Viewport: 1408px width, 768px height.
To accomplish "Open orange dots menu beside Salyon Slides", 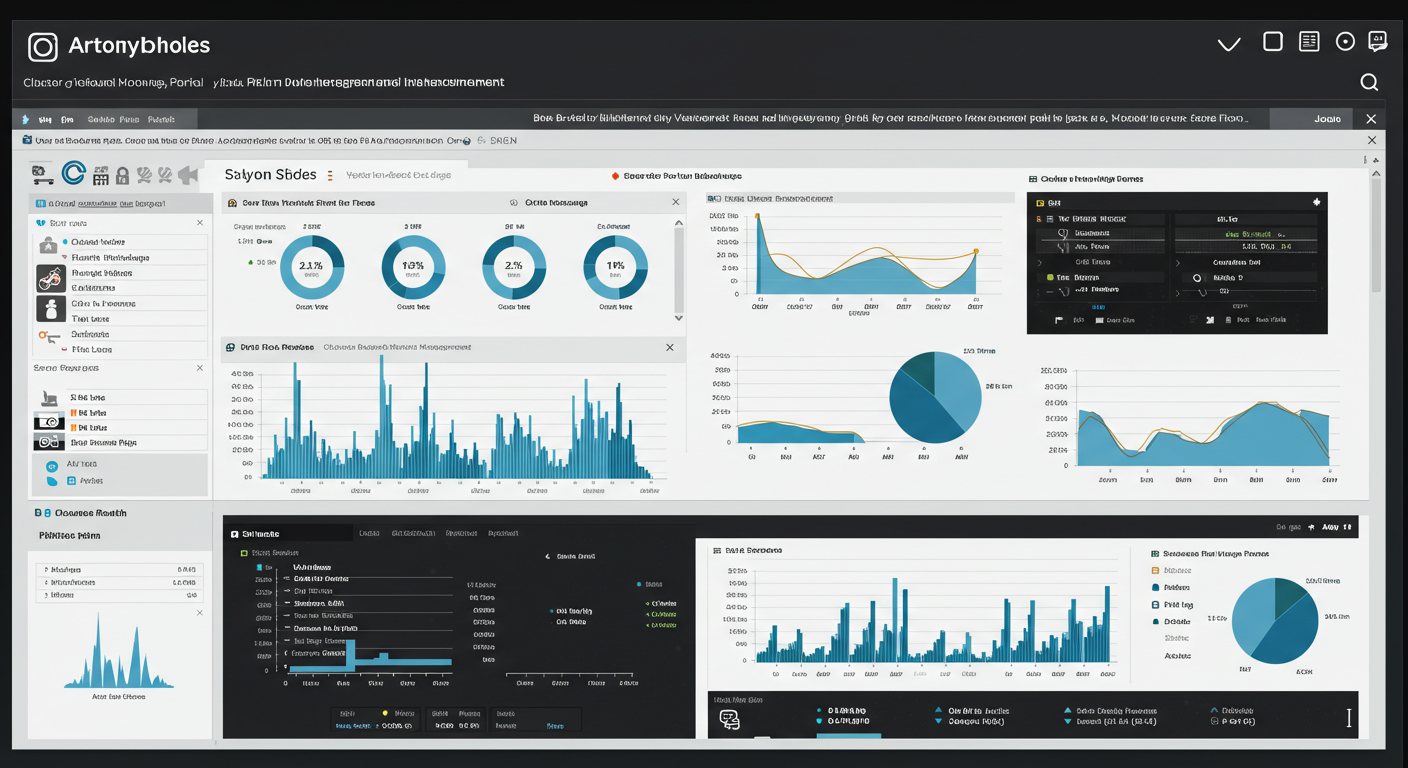I will (x=330, y=175).
